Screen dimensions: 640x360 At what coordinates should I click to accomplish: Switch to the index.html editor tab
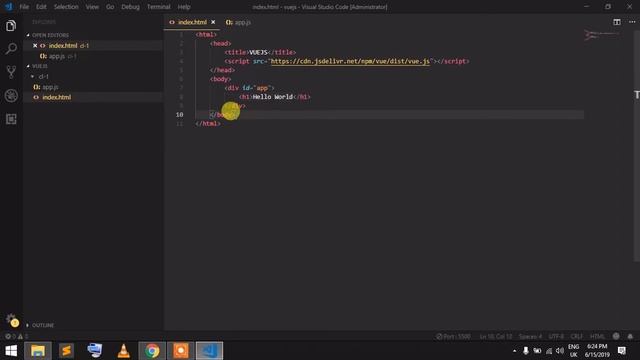(192, 22)
